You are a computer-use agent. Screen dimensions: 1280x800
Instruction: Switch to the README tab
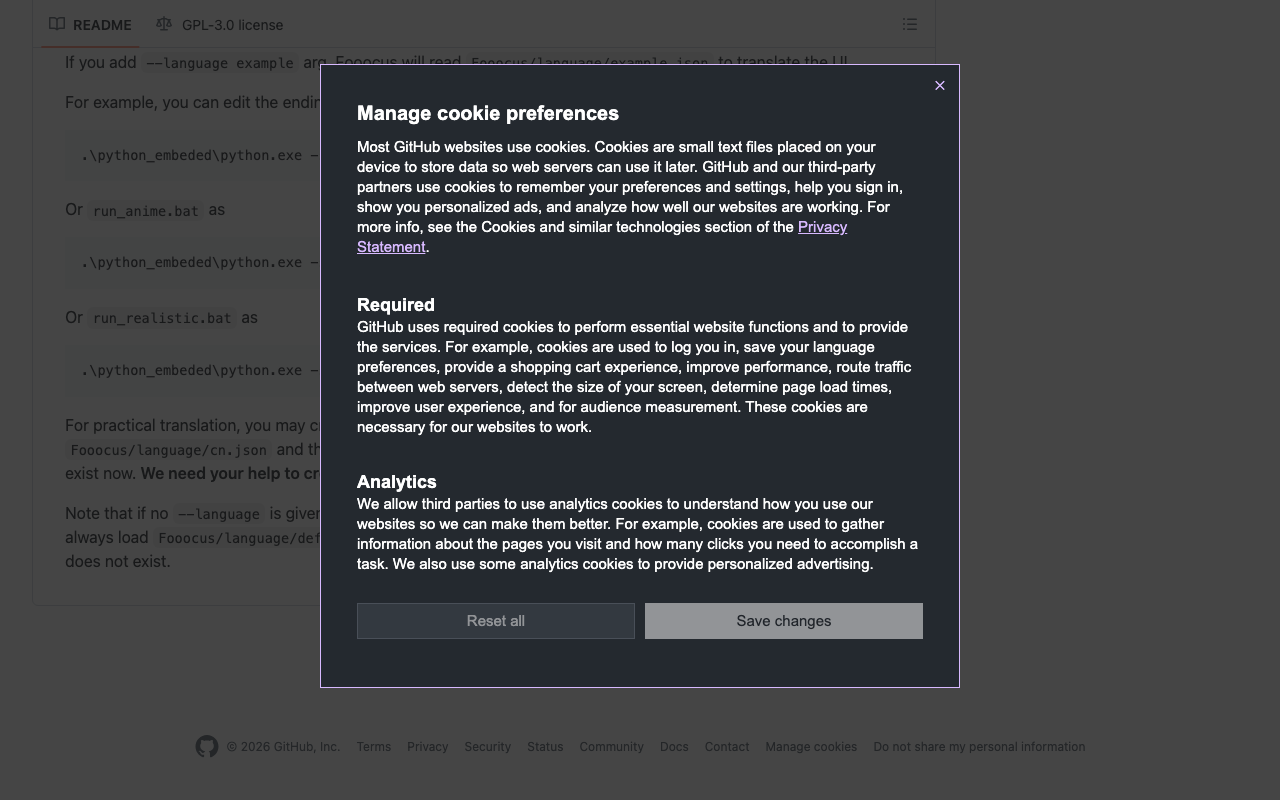[90, 24]
